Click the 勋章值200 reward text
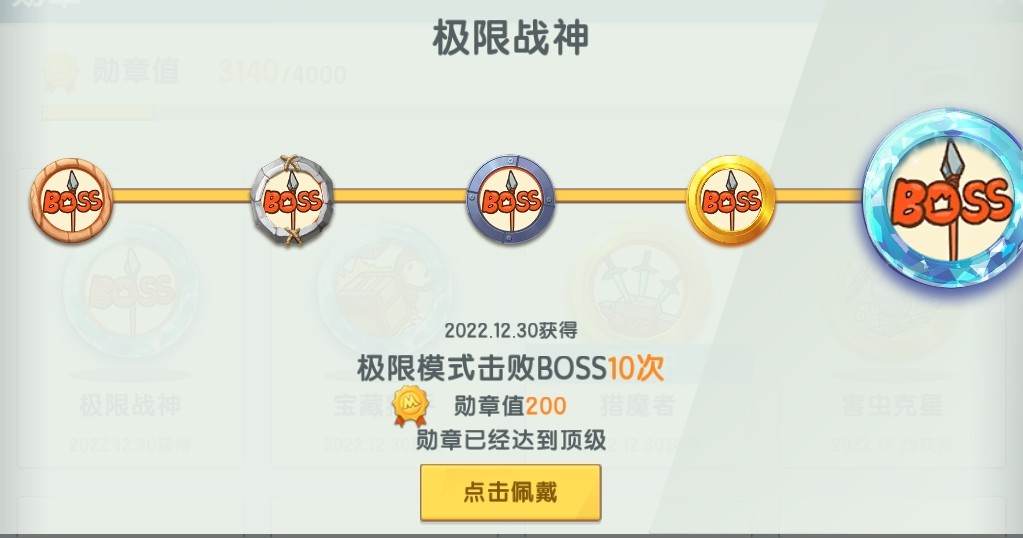Viewport: 1023px width, 538px height. click(x=510, y=406)
